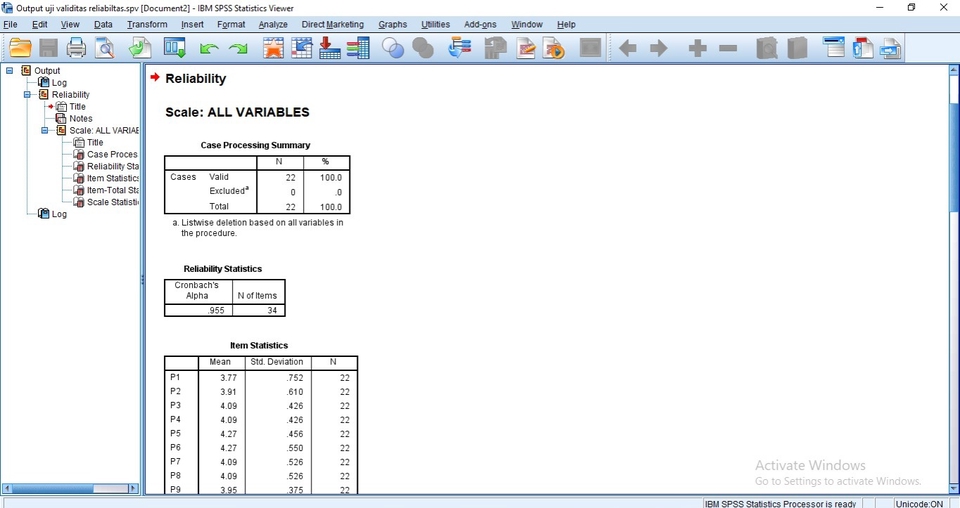The width and height of the screenshot is (960, 508).
Task: Demote outline item with right arrow icon
Action: point(659,48)
